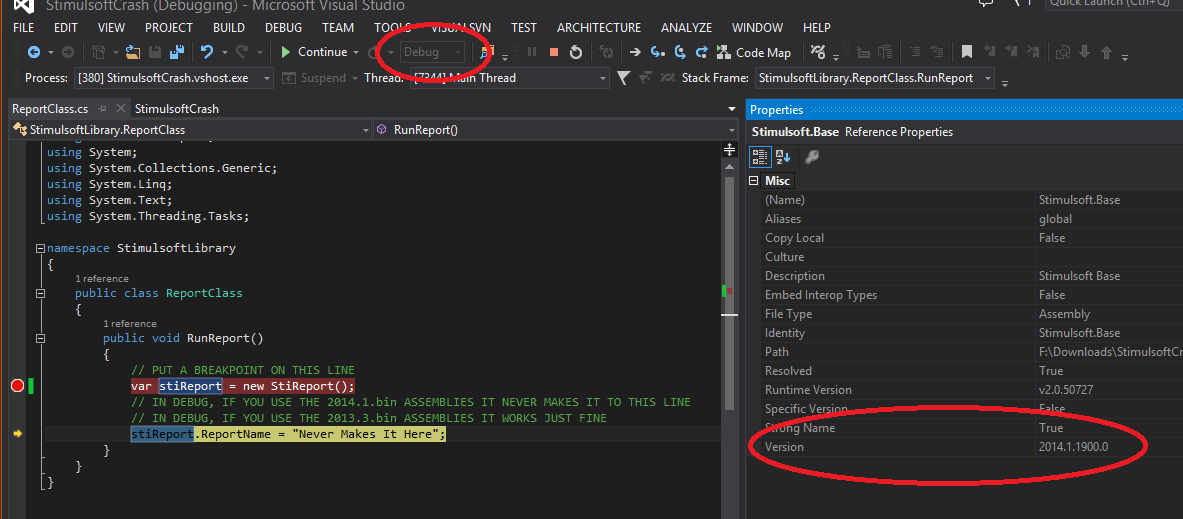Open Code Map from toolbar

coord(754,52)
